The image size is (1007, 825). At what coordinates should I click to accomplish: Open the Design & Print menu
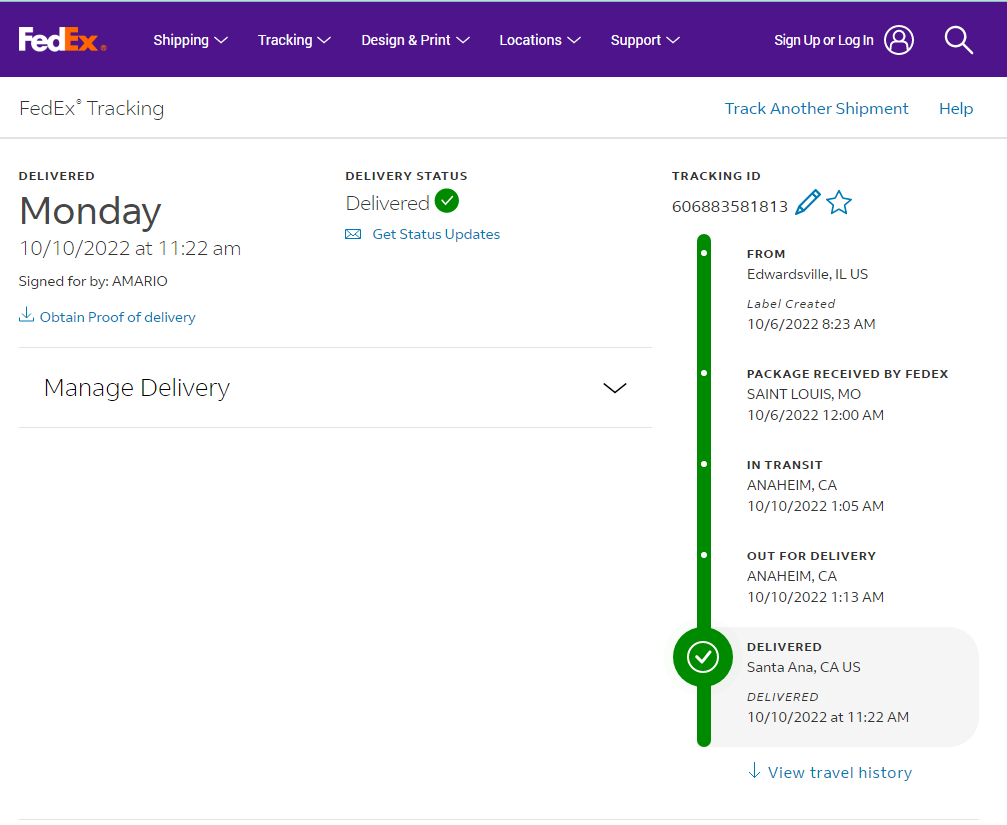click(416, 40)
